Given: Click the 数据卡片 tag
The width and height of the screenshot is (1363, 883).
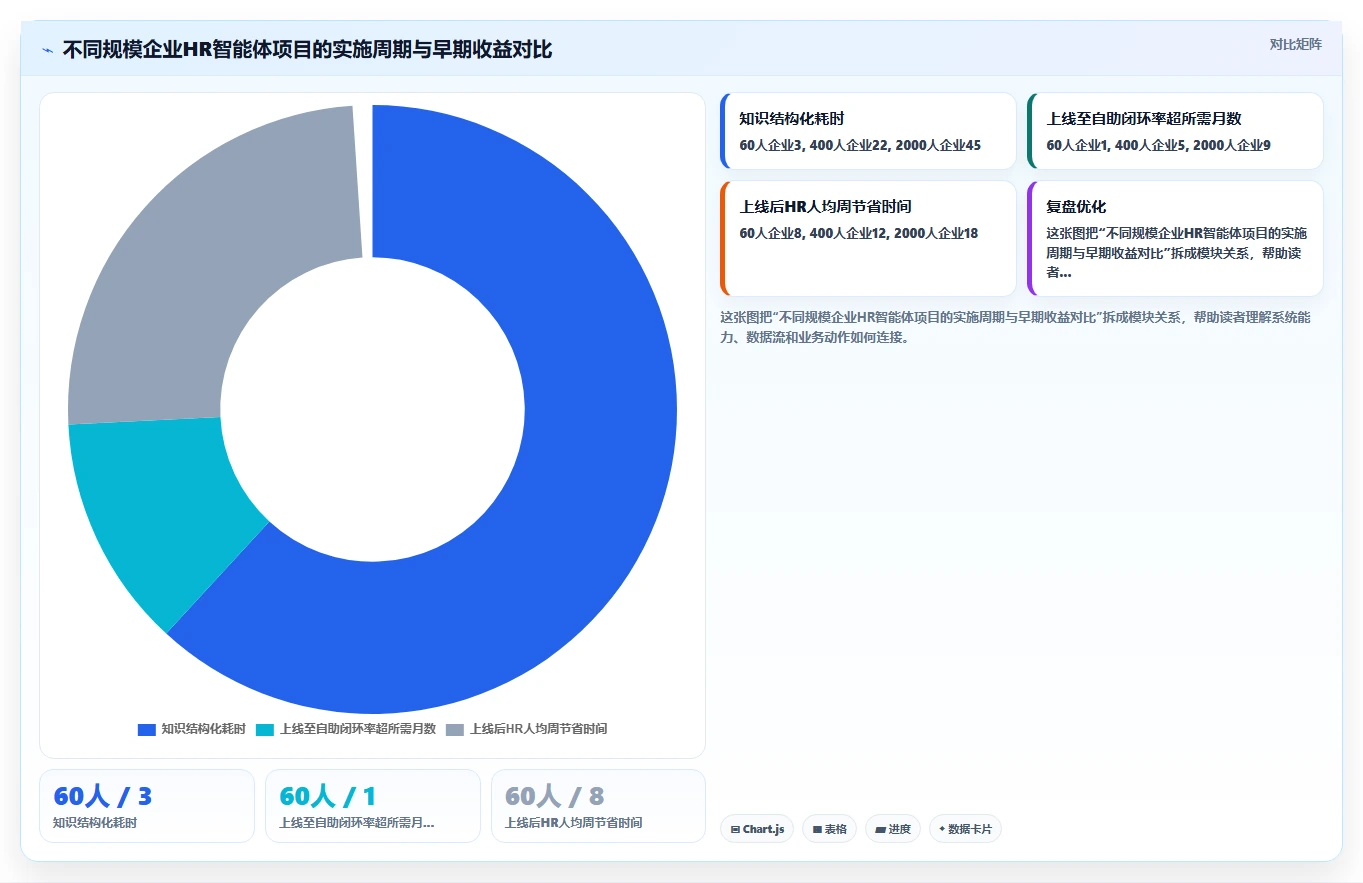Looking at the screenshot, I should [x=965, y=829].
